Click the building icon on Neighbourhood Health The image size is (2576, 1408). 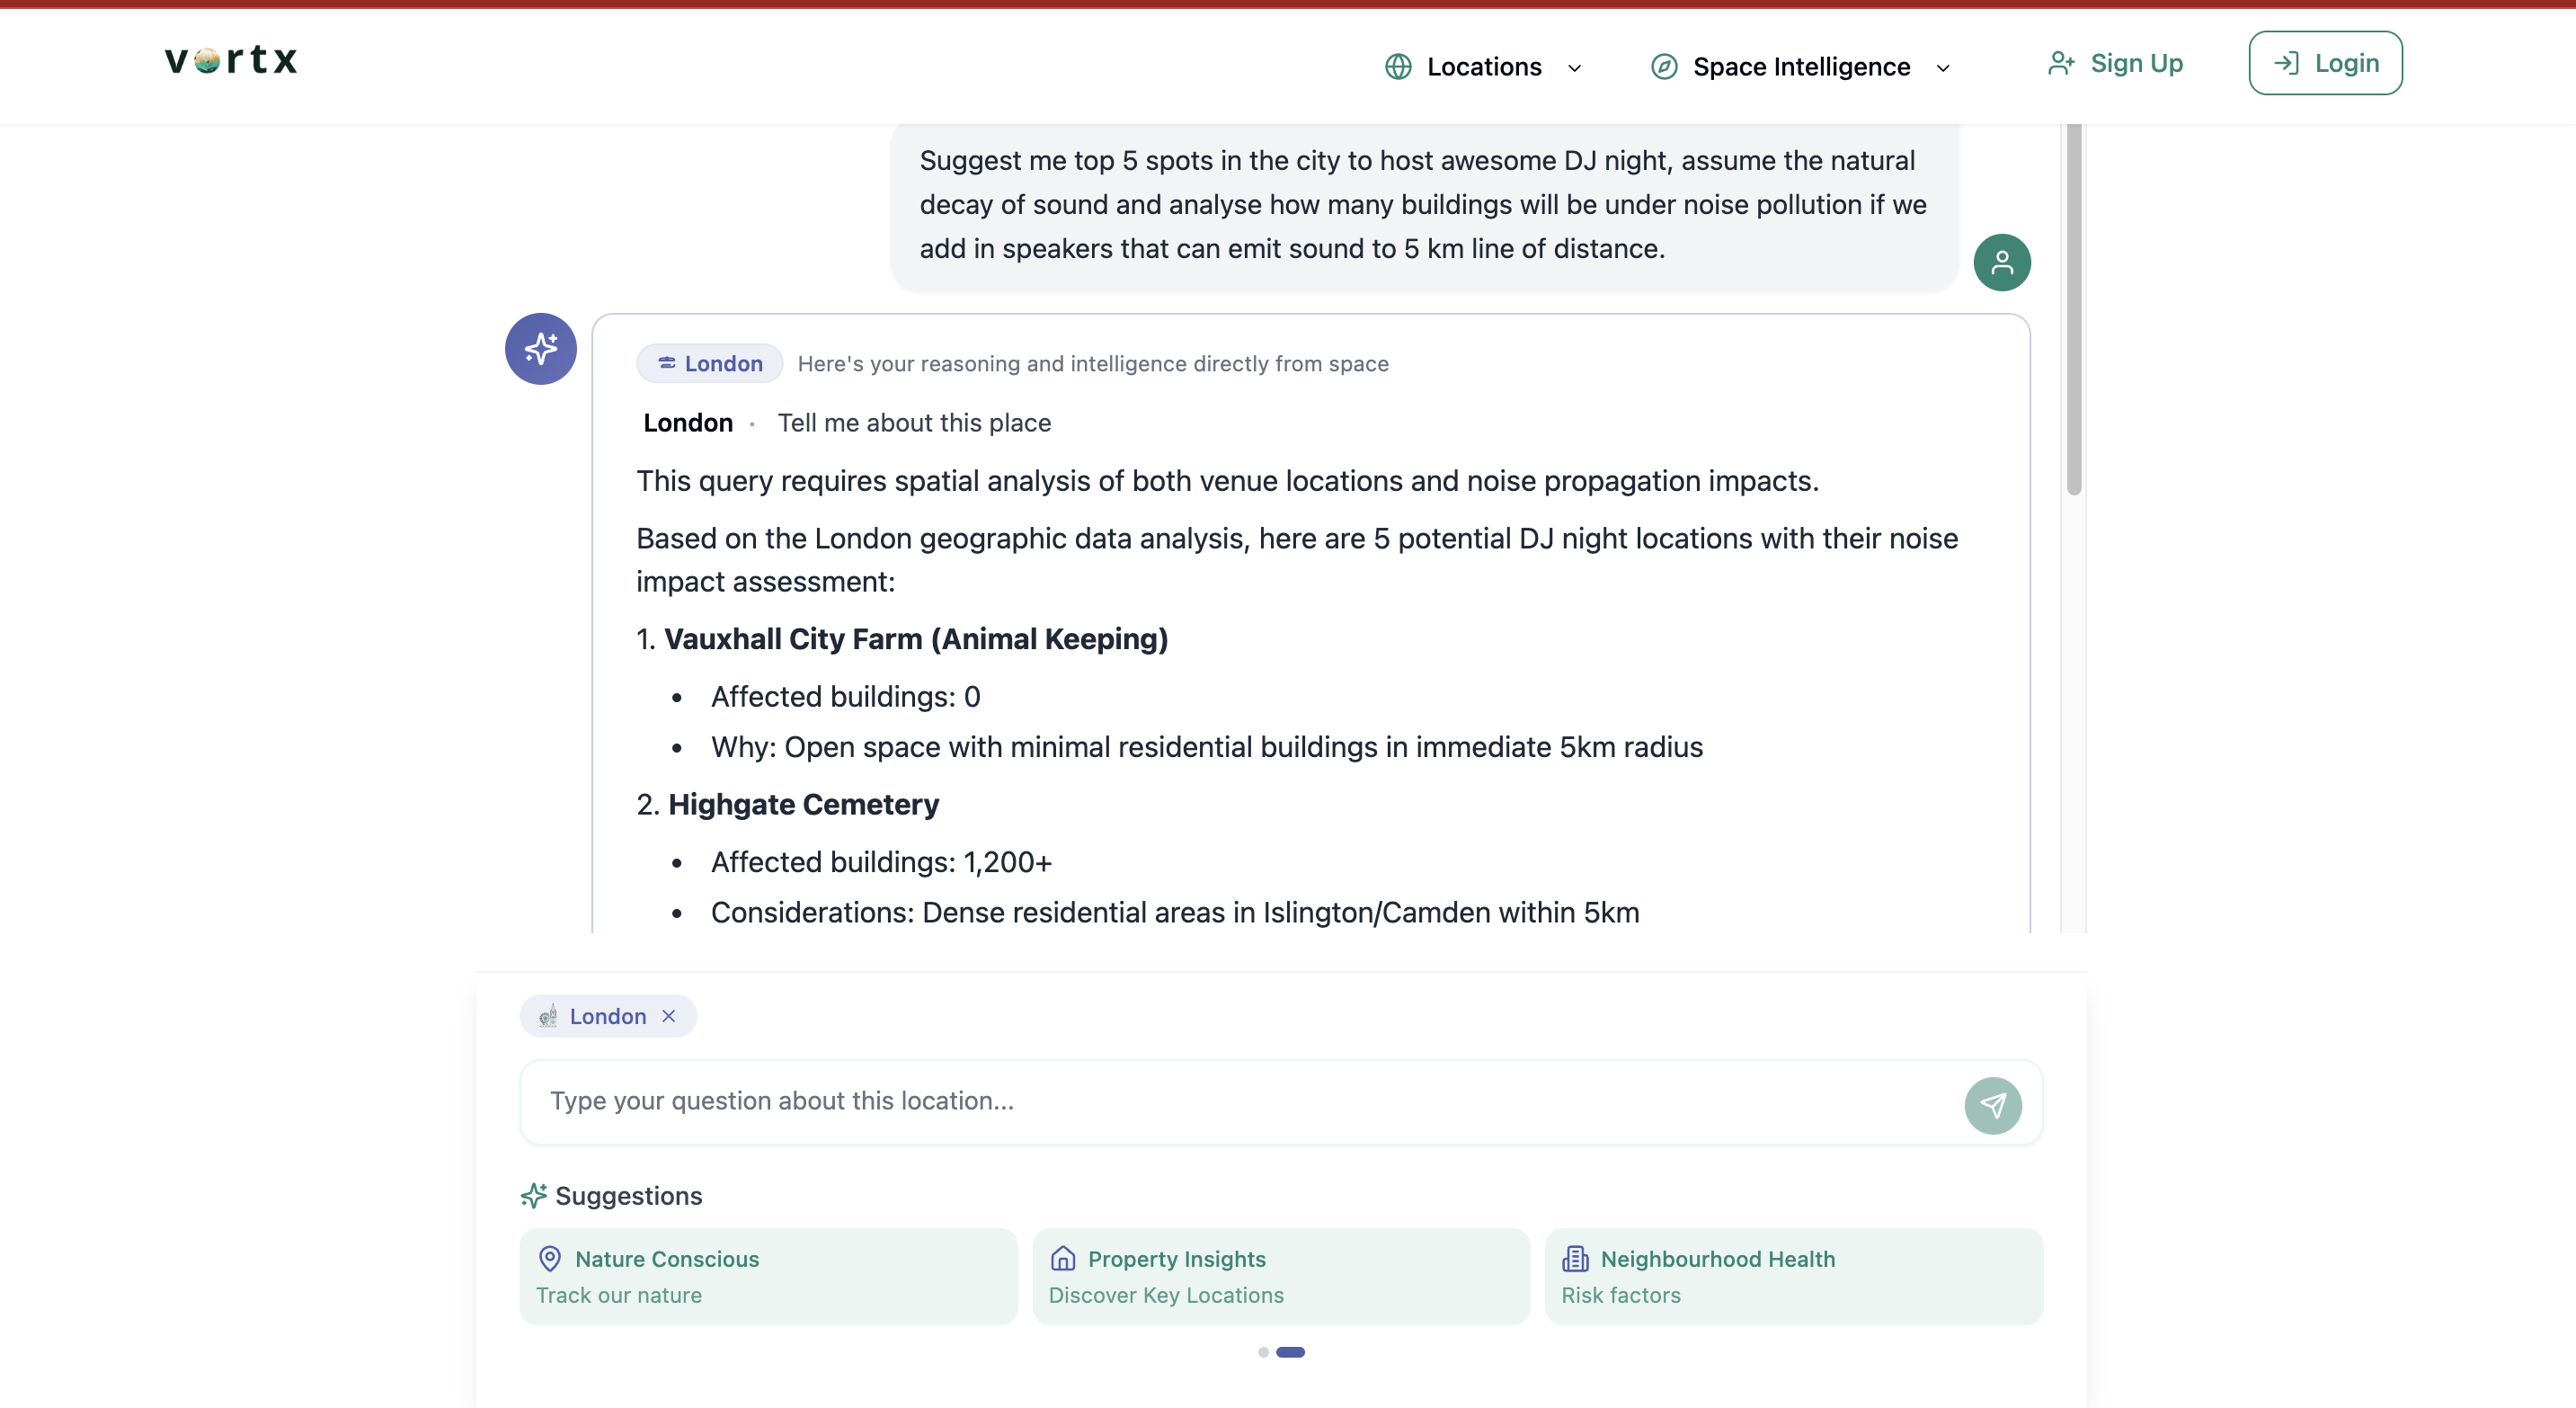[x=1575, y=1258]
